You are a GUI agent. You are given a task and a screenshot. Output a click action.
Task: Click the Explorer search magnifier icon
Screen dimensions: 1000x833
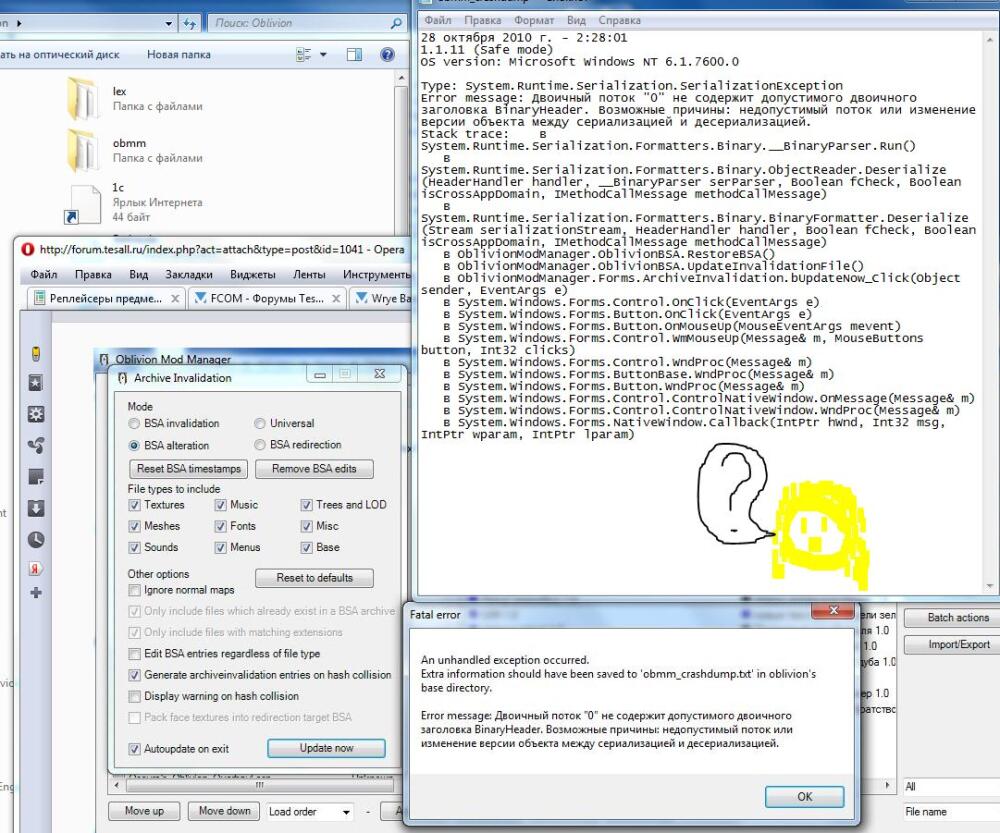click(x=396, y=23)
